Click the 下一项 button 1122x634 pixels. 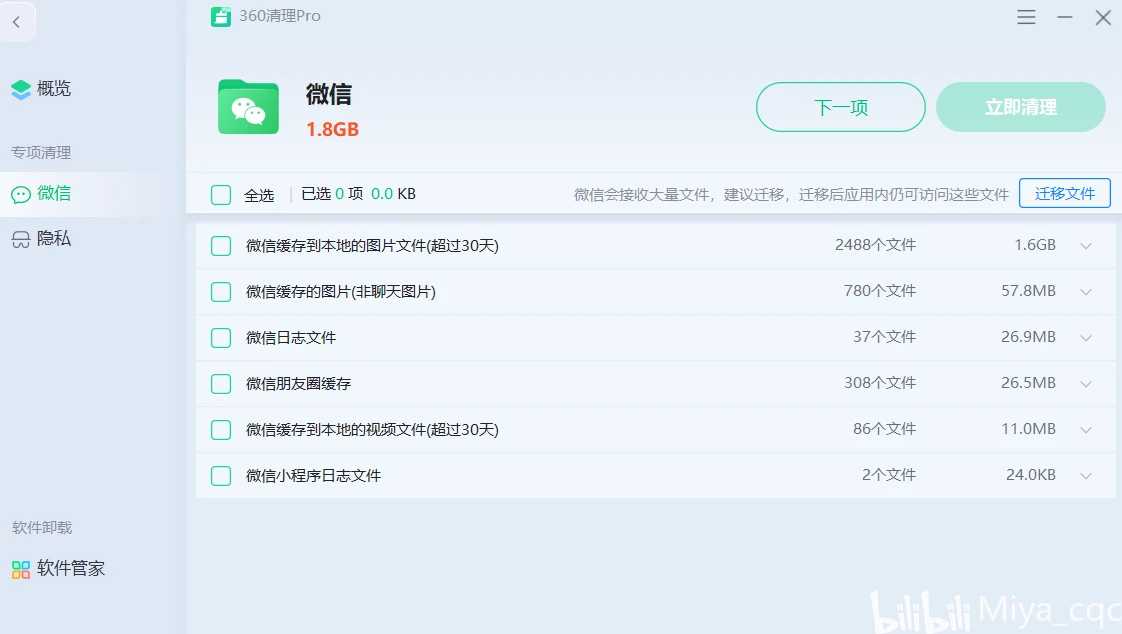[x=840, y=107]
